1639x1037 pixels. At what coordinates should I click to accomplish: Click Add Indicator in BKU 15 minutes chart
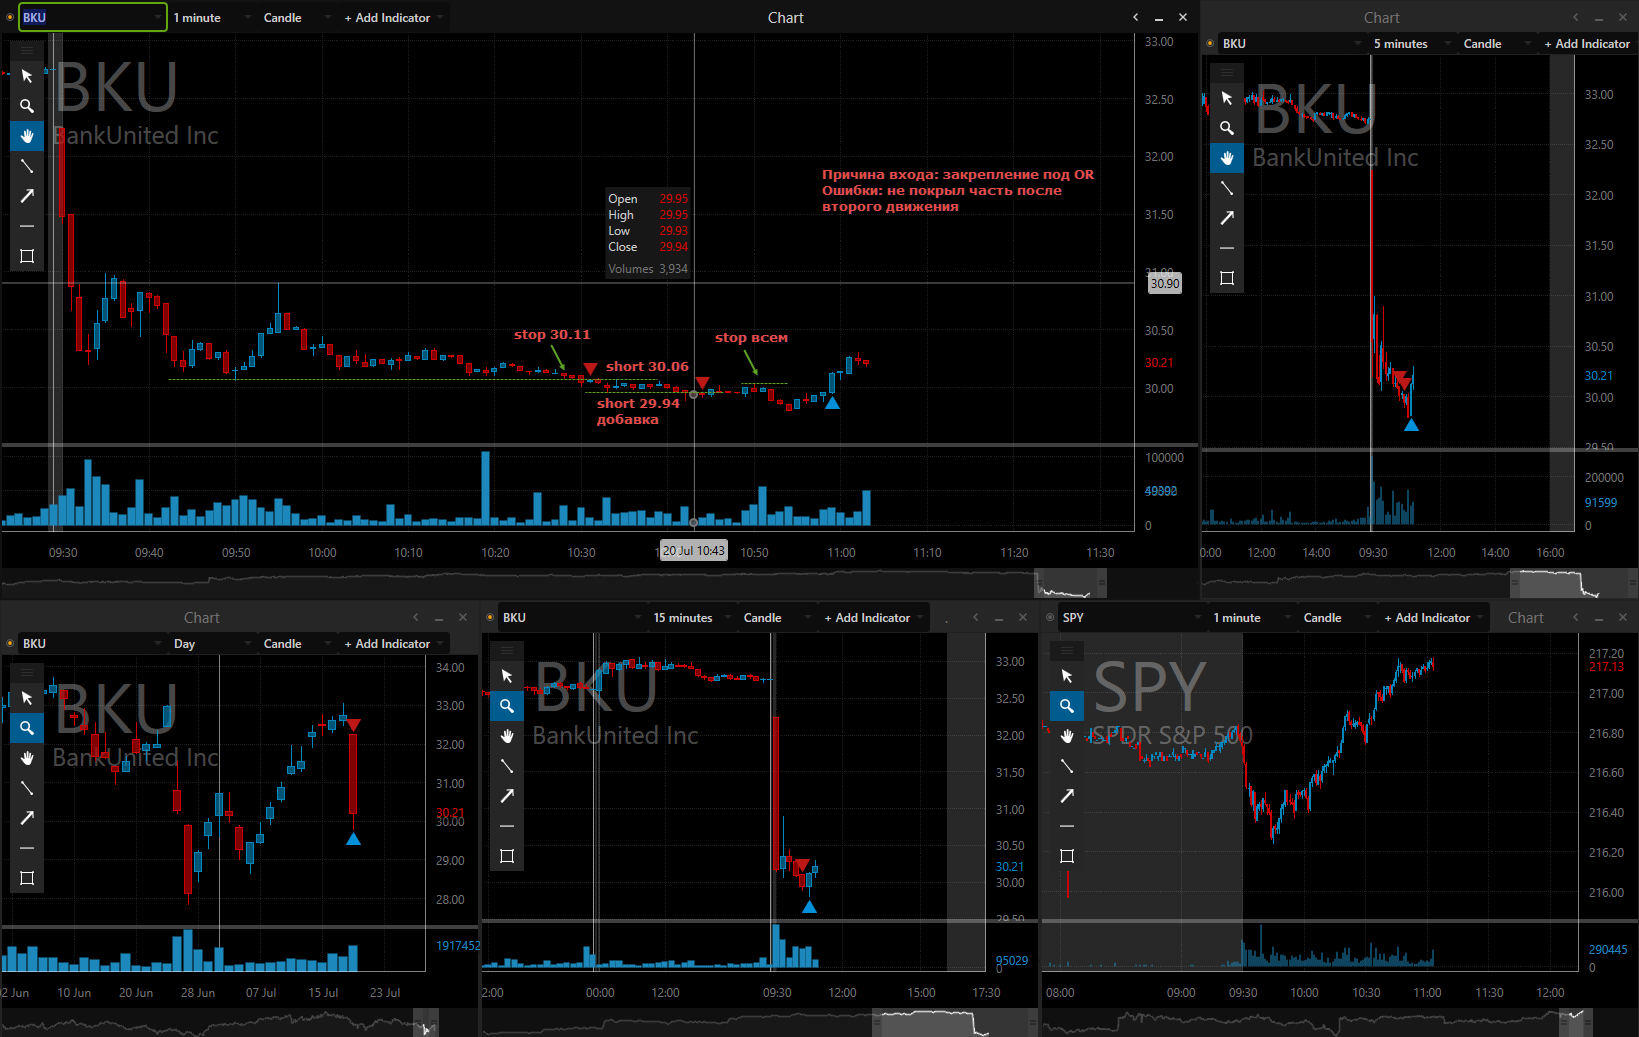873,618
